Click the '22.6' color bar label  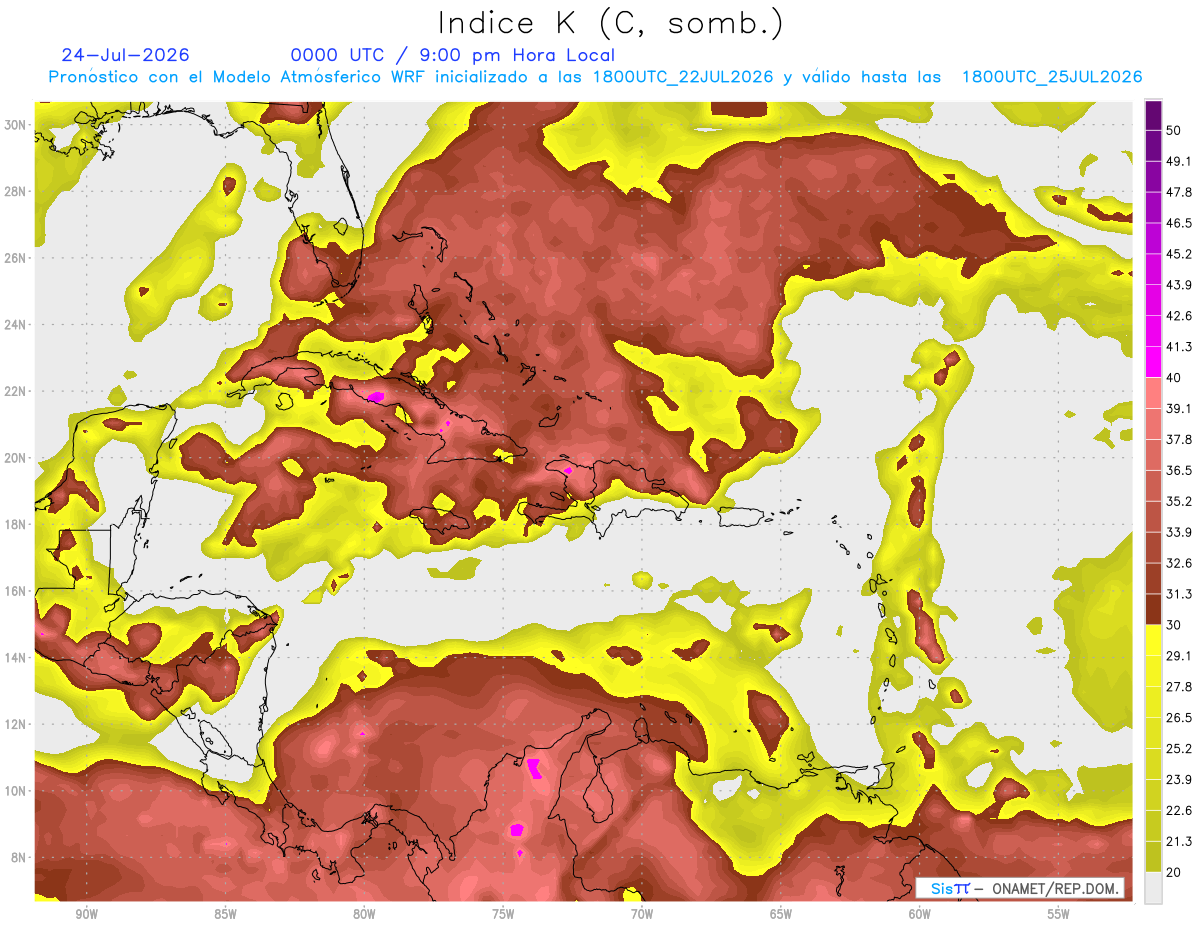point(1179,811)
